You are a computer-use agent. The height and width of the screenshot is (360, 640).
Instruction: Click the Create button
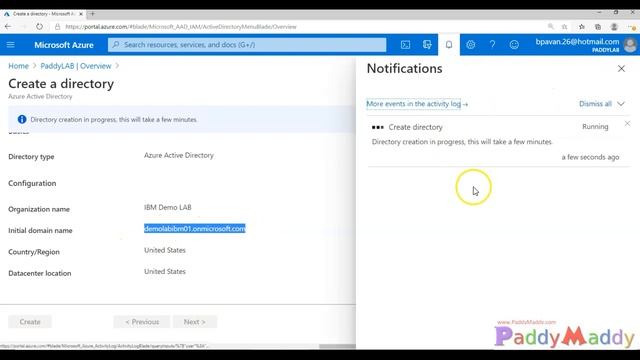click(30, 322)
